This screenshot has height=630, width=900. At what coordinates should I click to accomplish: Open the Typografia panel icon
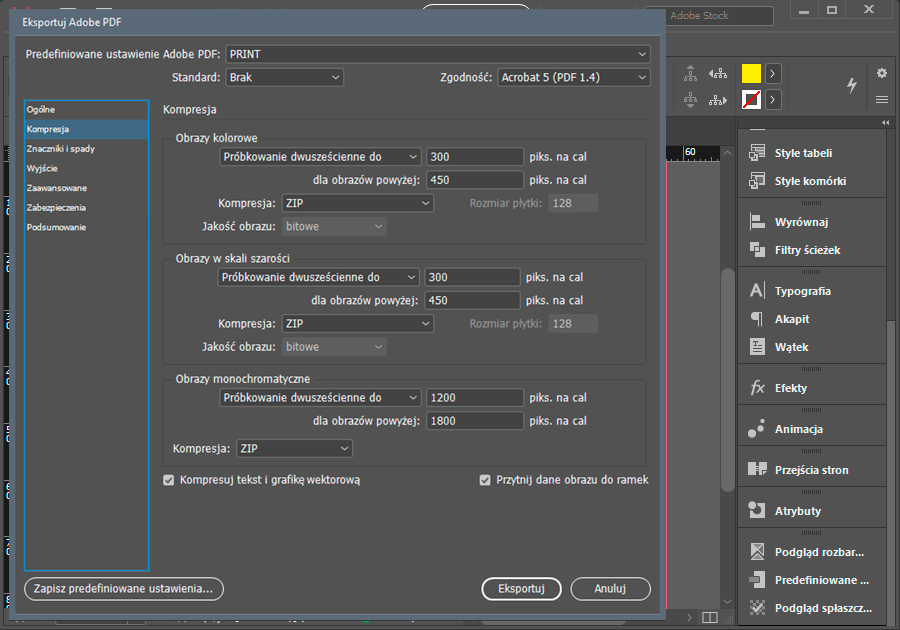tap(757, 290)
